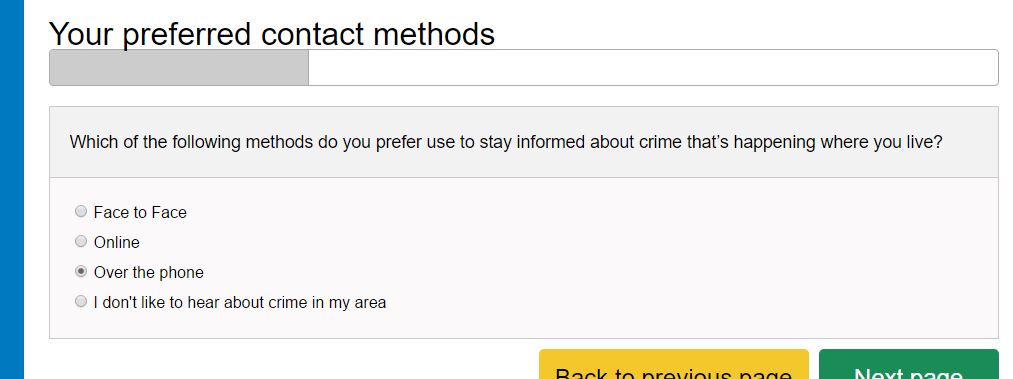Click the "Face to Face" label text
Screen dimensions: 1013x379
tap(140, 212)
